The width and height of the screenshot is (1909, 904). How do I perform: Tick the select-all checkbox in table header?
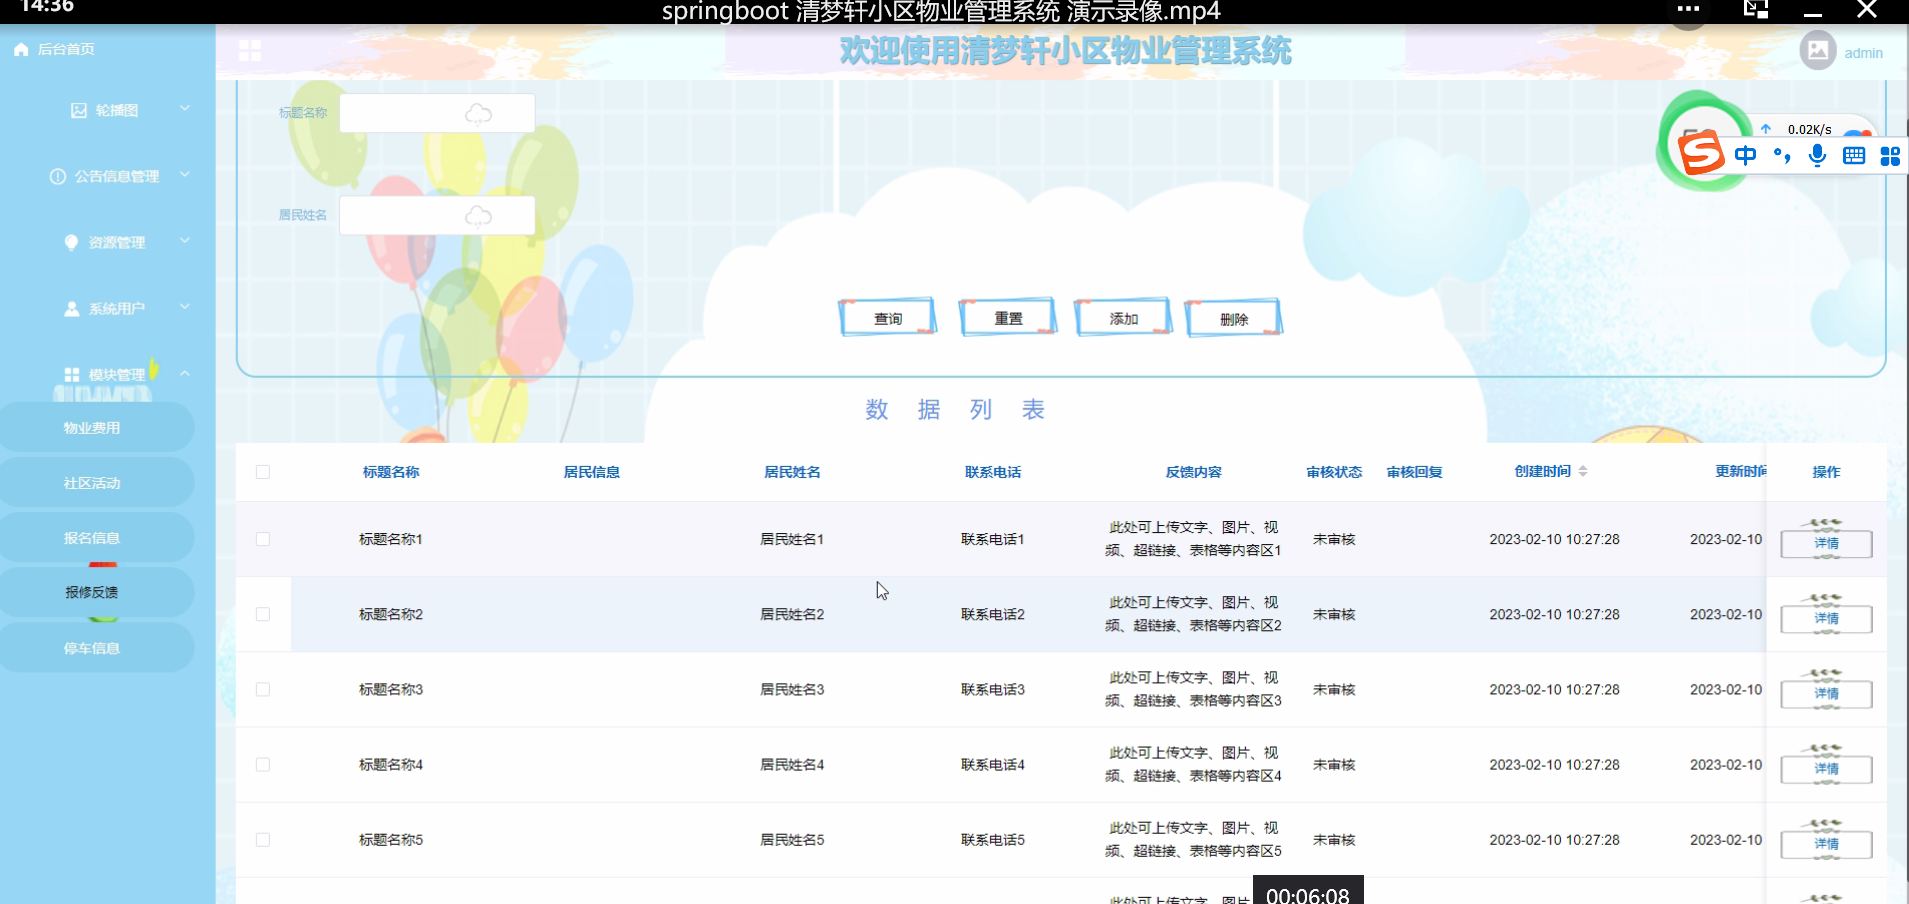coord(263,472)
